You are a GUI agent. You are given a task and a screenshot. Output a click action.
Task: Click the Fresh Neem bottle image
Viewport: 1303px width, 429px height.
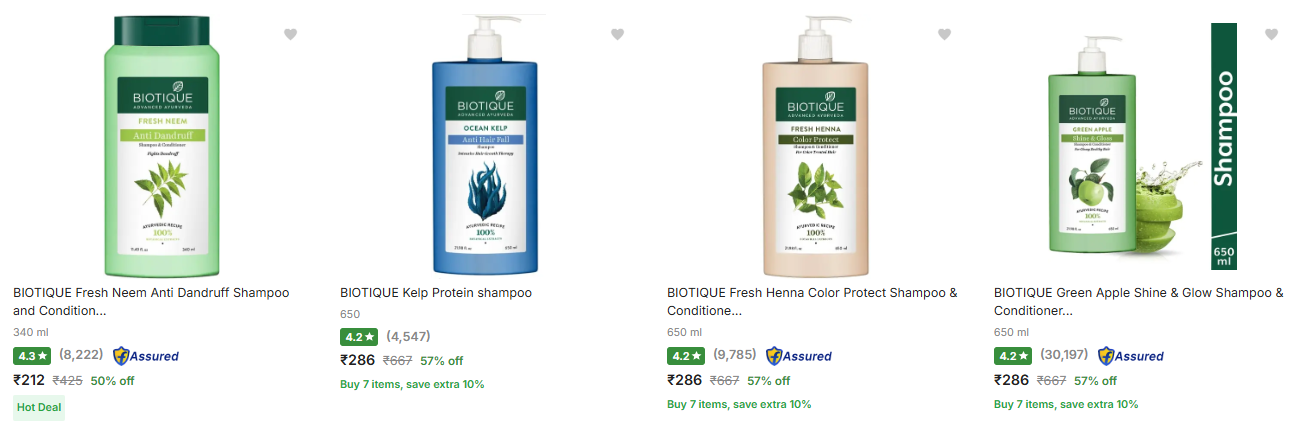(164, 147)
